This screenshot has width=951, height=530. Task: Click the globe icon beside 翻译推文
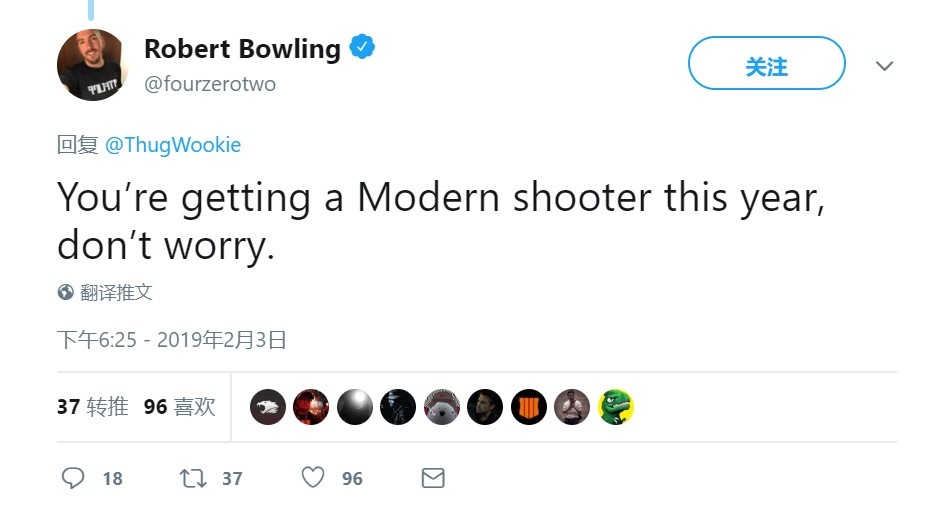coord(66,293)
